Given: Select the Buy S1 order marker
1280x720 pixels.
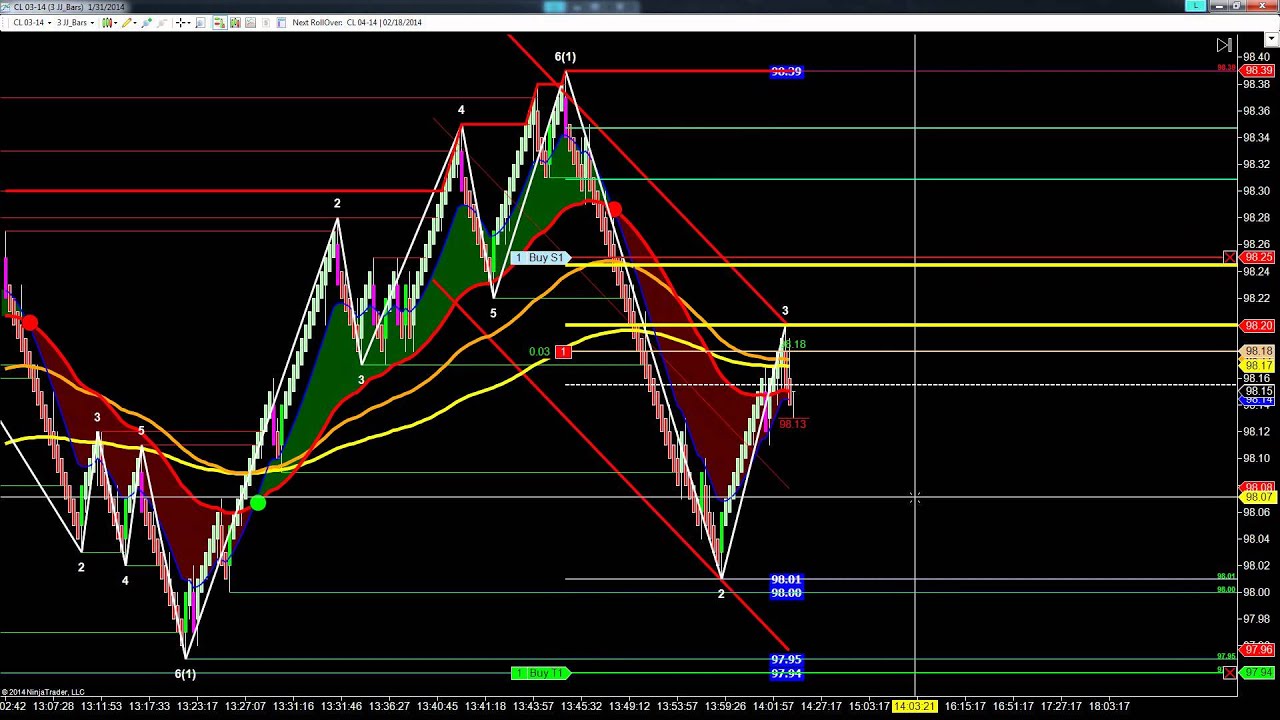Looking at the screenshot, I should coord(539,258).
